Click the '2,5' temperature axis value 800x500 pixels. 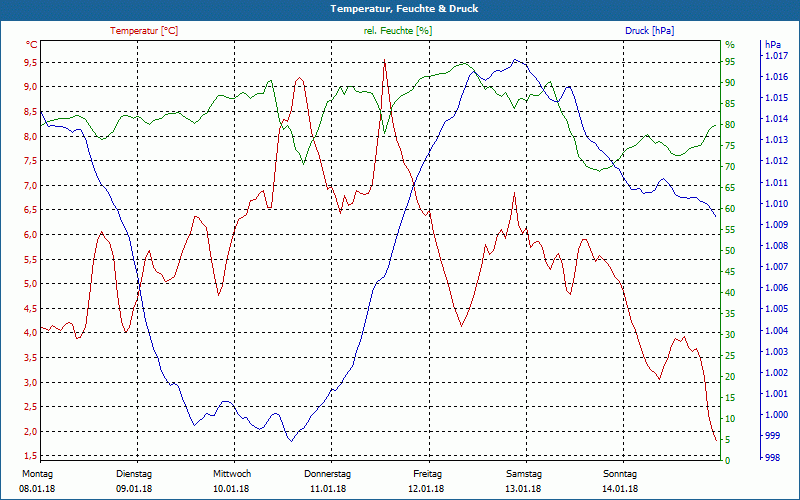click(x=31, y=407)
